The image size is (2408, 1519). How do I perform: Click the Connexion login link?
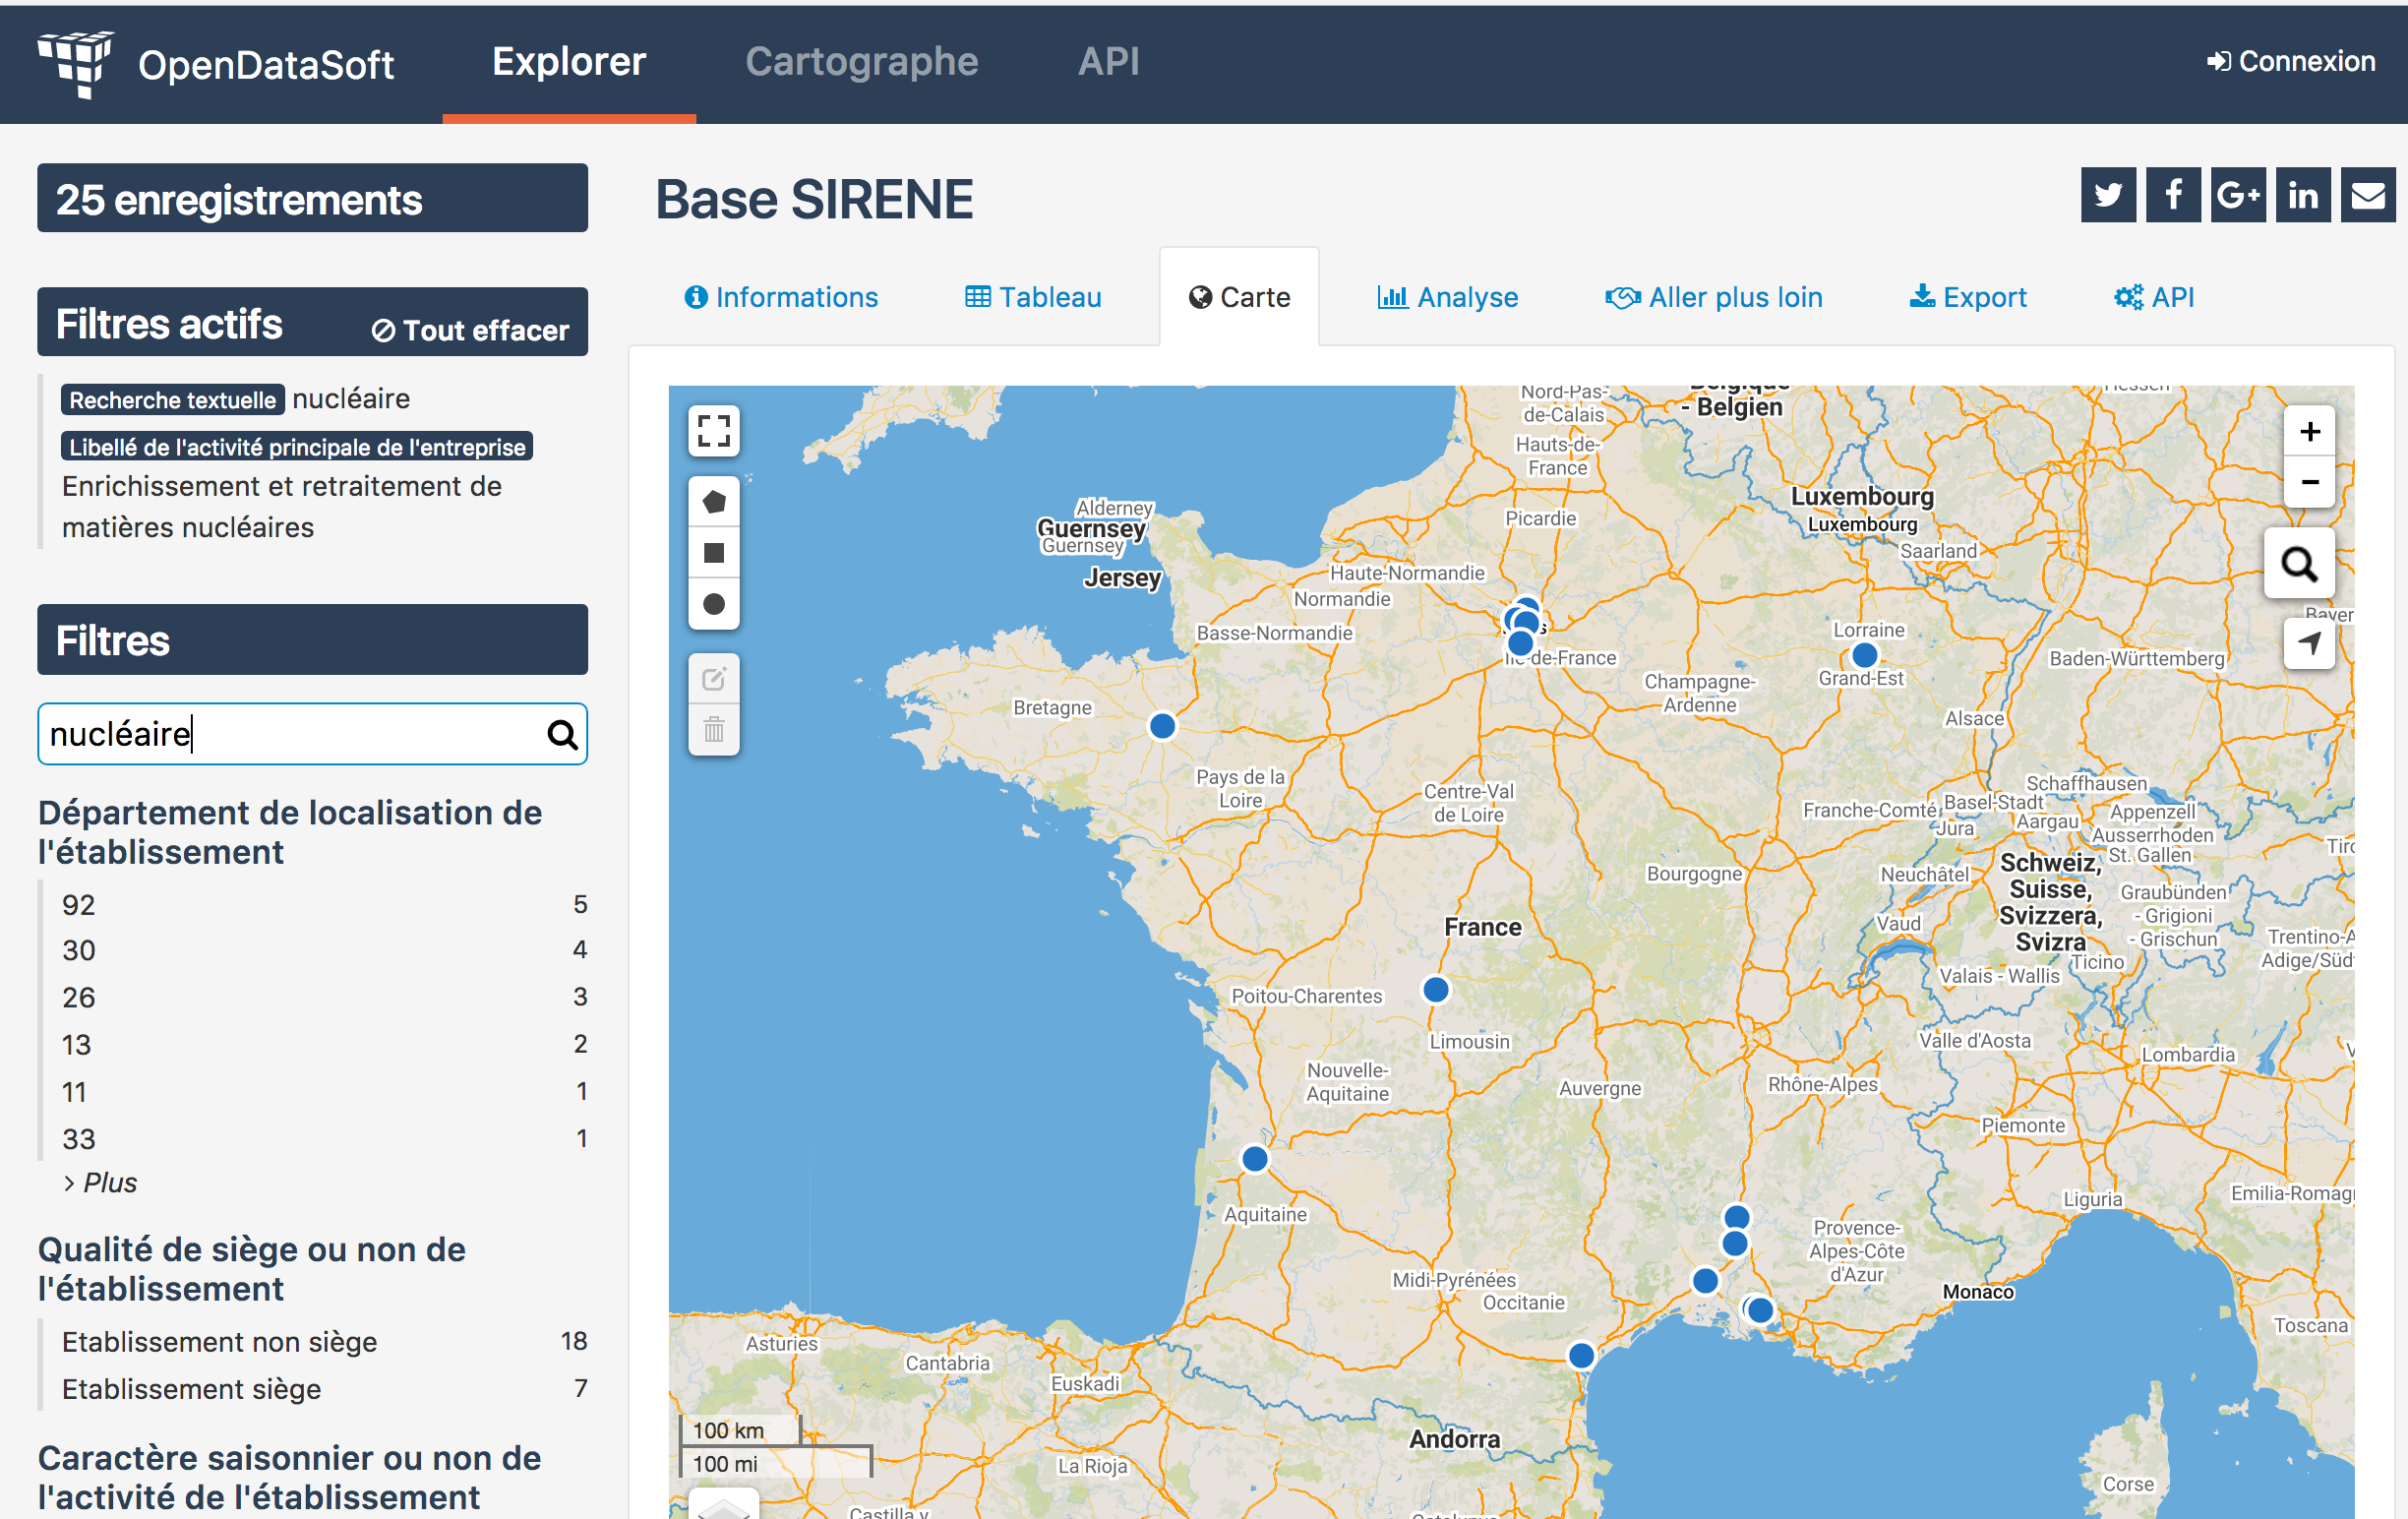coord(2290,62)
